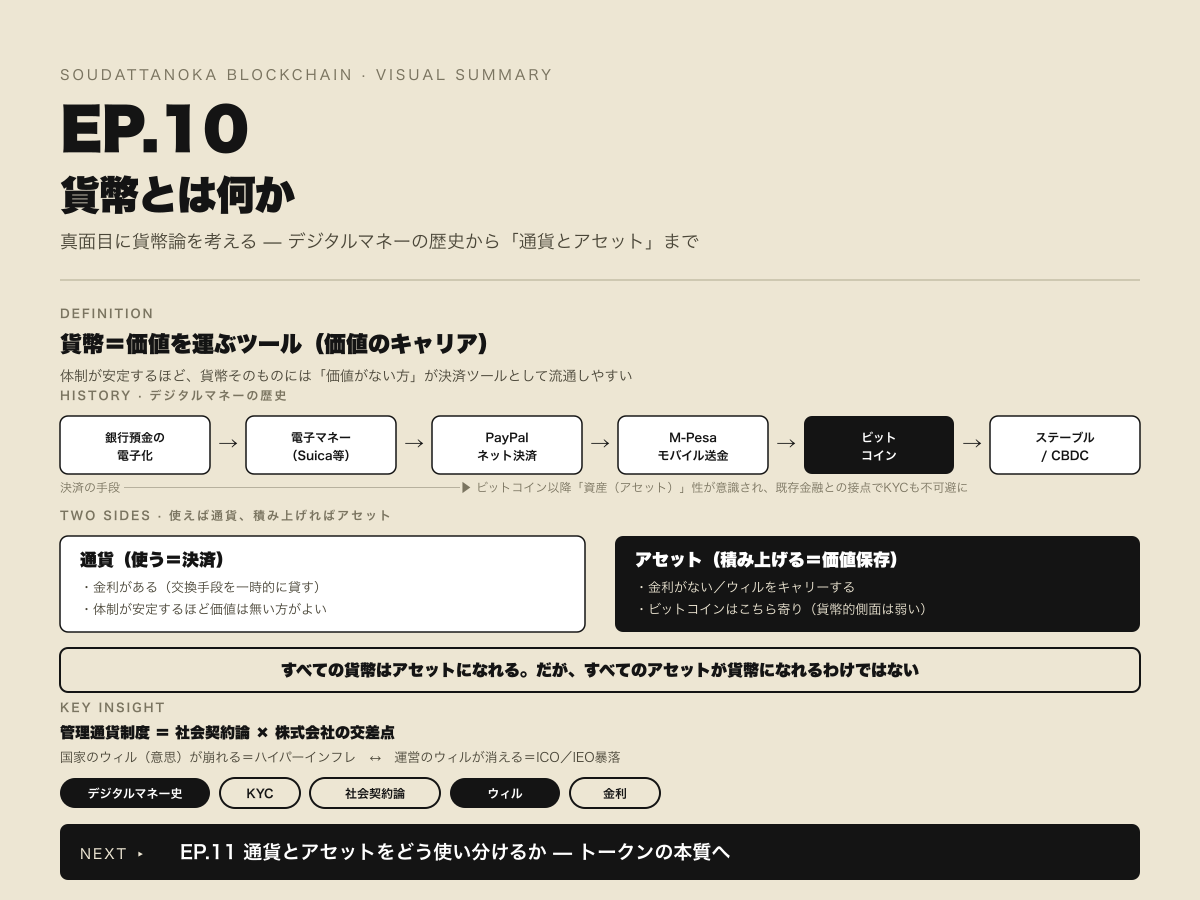Click the subtitle starting 真面目に貨幣論を考える
The width and height of the screenshot is (1200, 900).
click(379, 241)
